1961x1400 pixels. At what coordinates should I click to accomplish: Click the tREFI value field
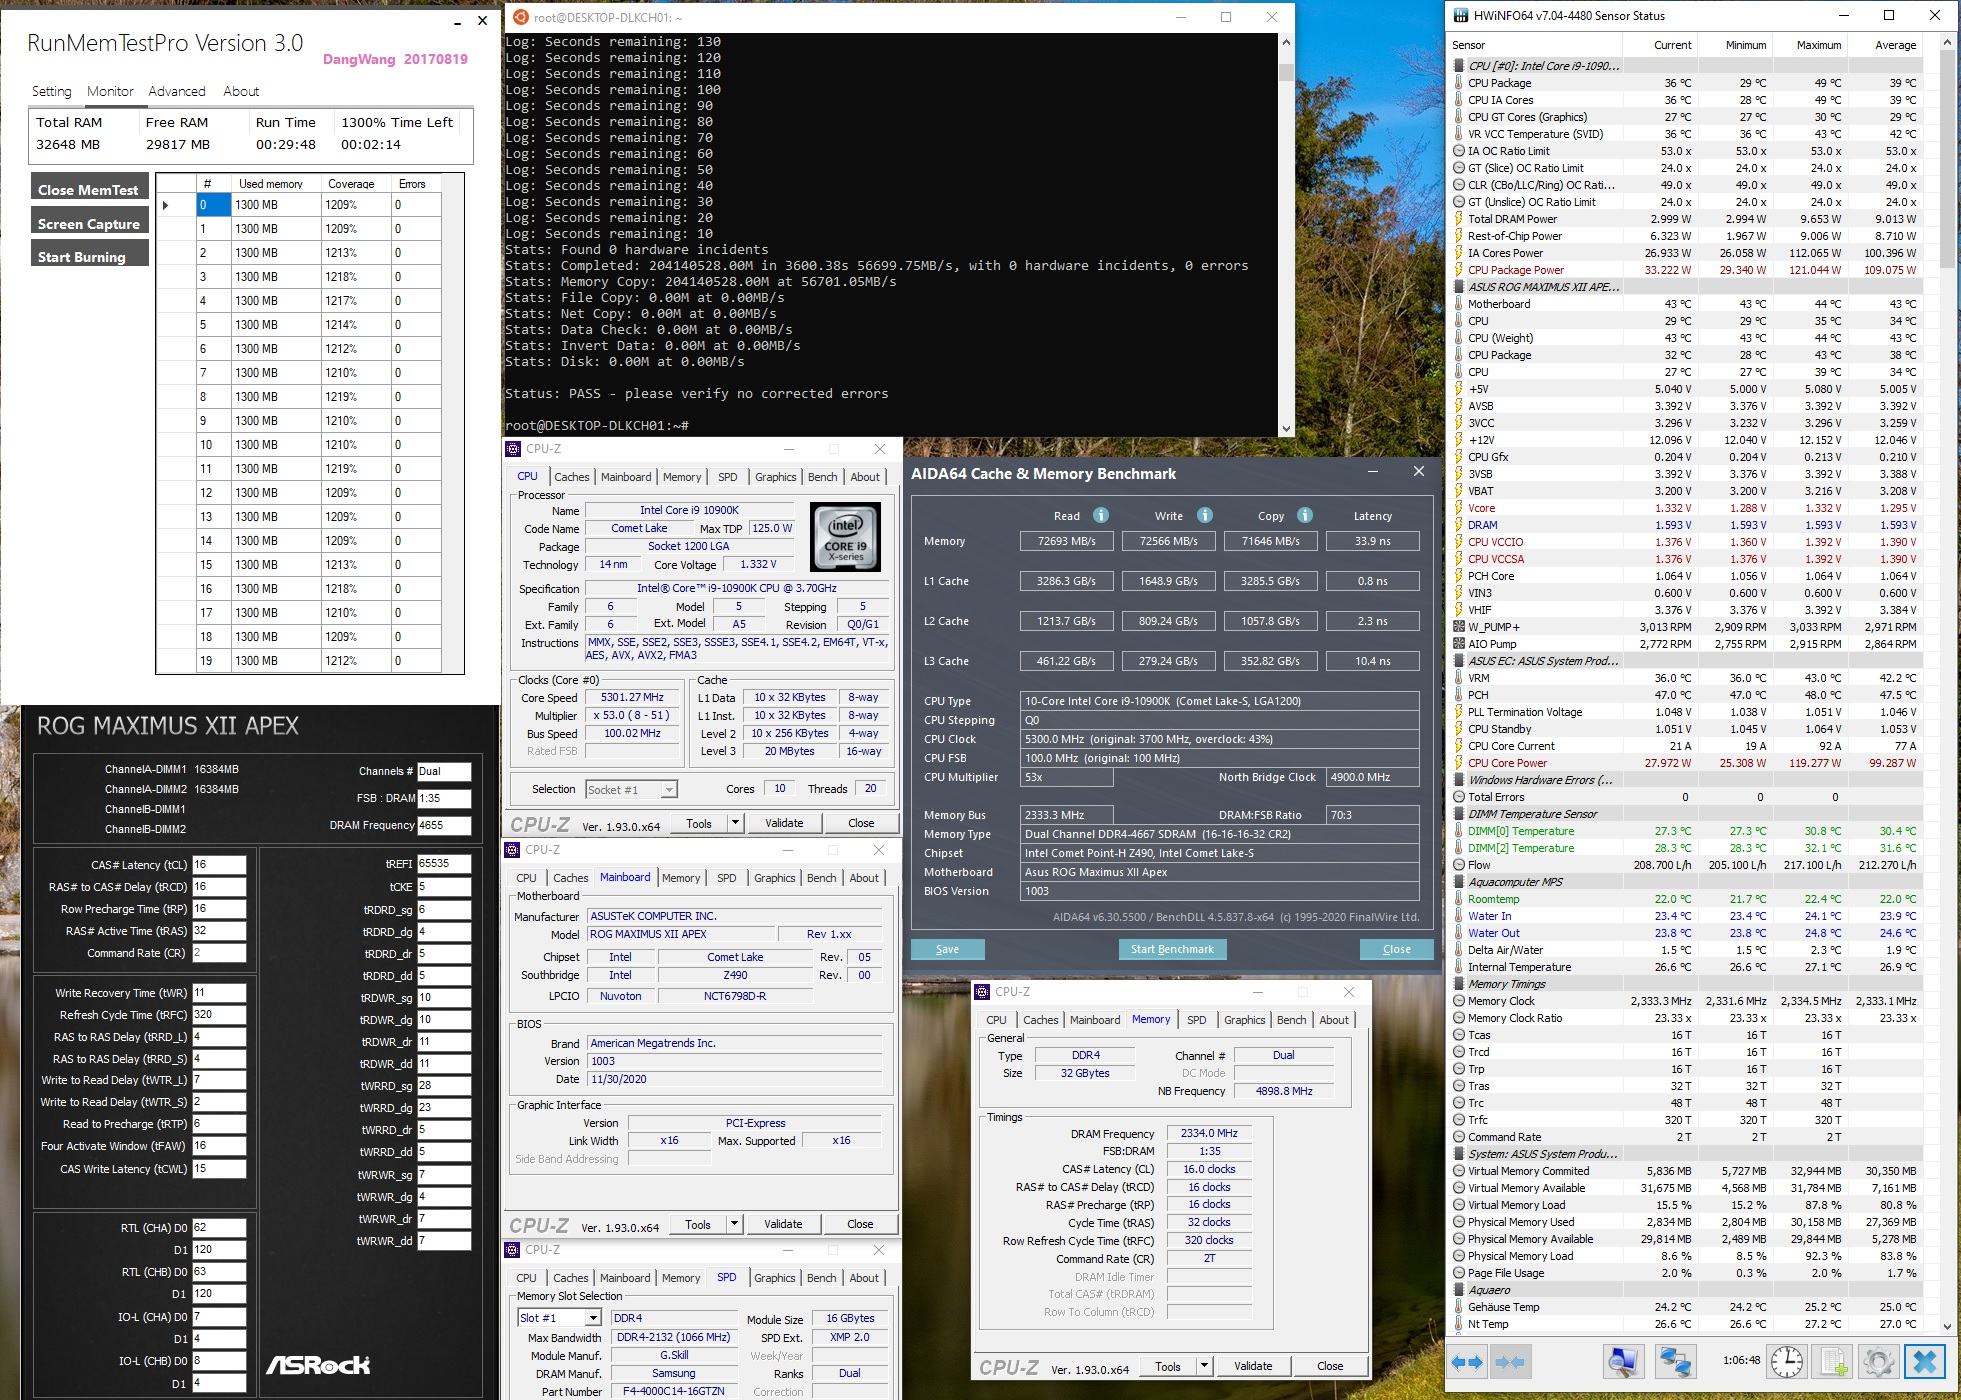(443, 863)
